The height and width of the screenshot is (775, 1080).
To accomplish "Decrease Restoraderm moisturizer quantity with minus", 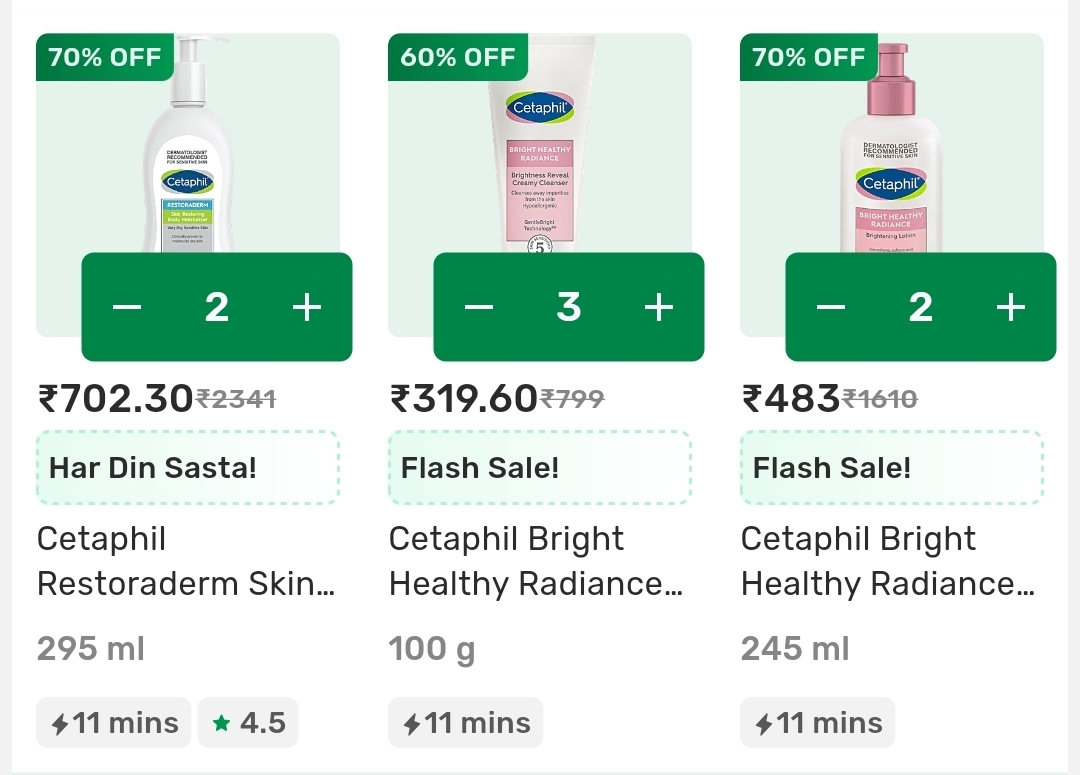I will [127, 307].
